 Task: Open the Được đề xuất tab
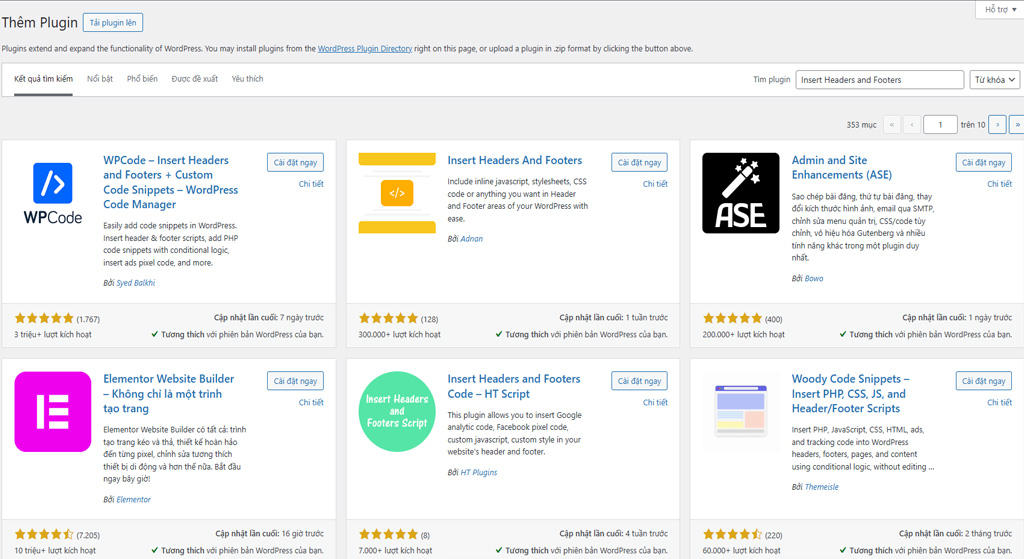click(x=194, y=79)
